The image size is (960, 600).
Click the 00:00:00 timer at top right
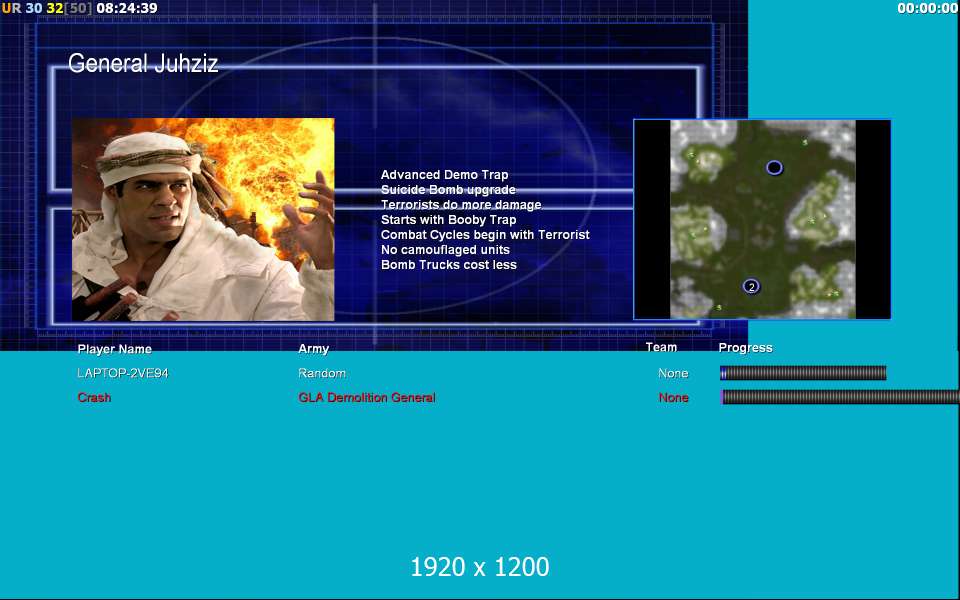(928, 8)
